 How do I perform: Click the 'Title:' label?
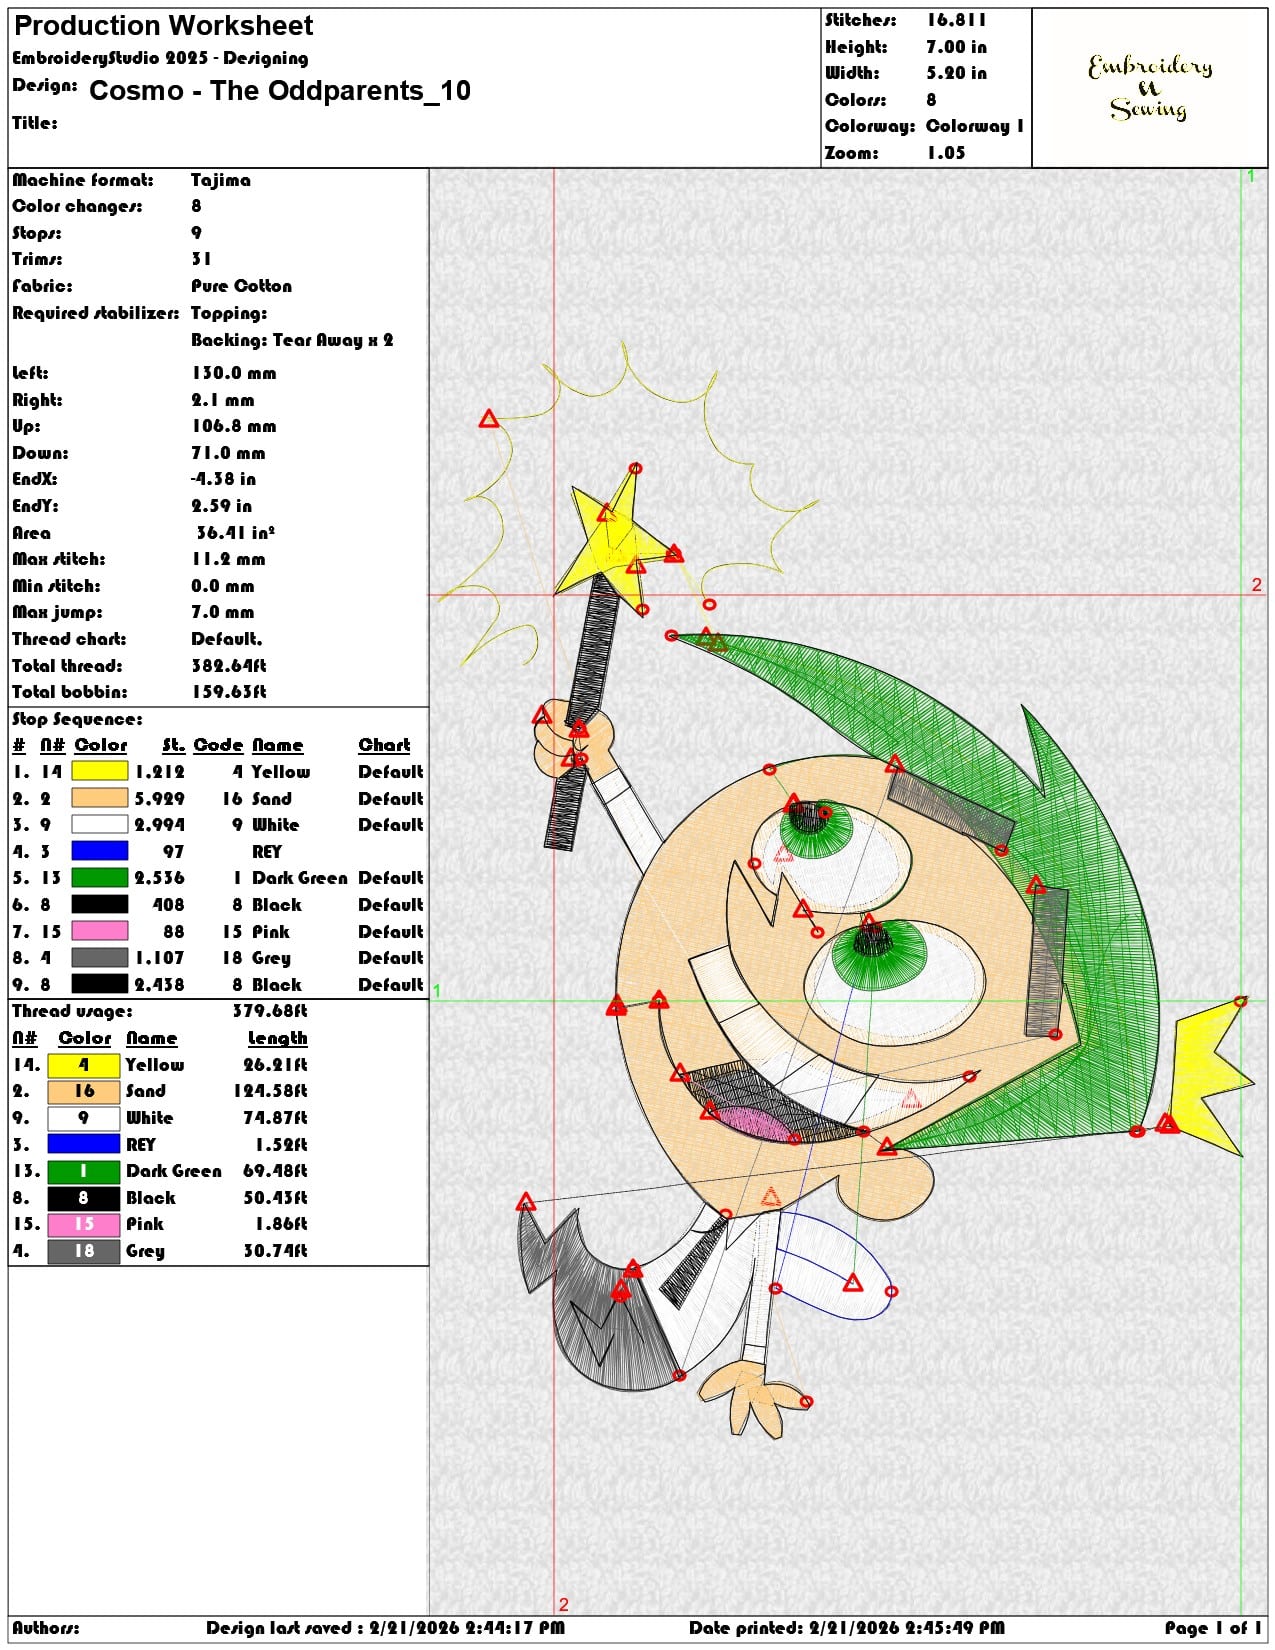35,123
